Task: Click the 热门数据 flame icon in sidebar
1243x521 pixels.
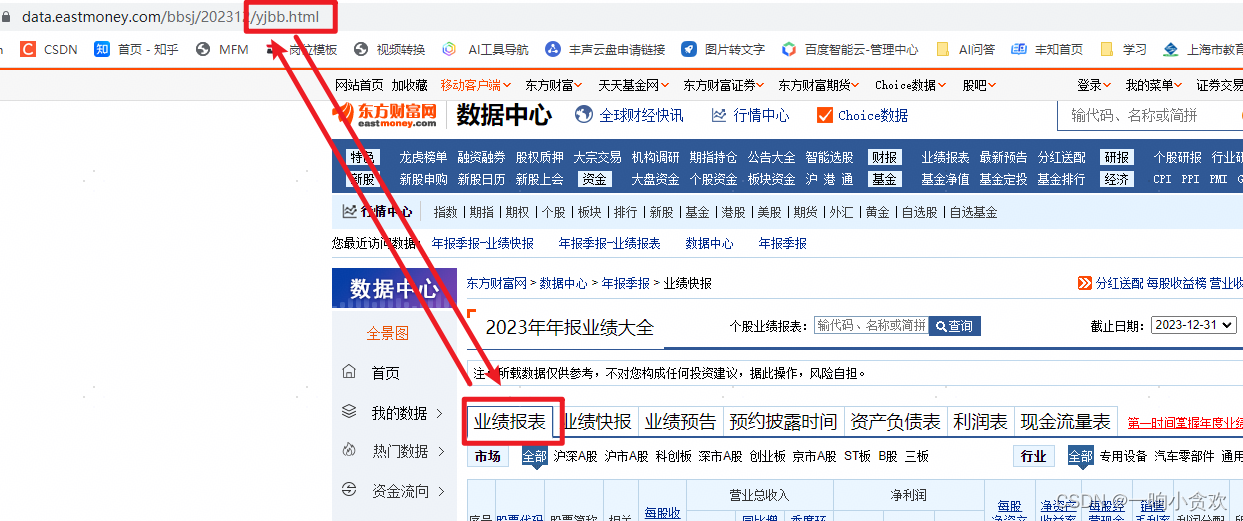Action: tap(349, 450)
